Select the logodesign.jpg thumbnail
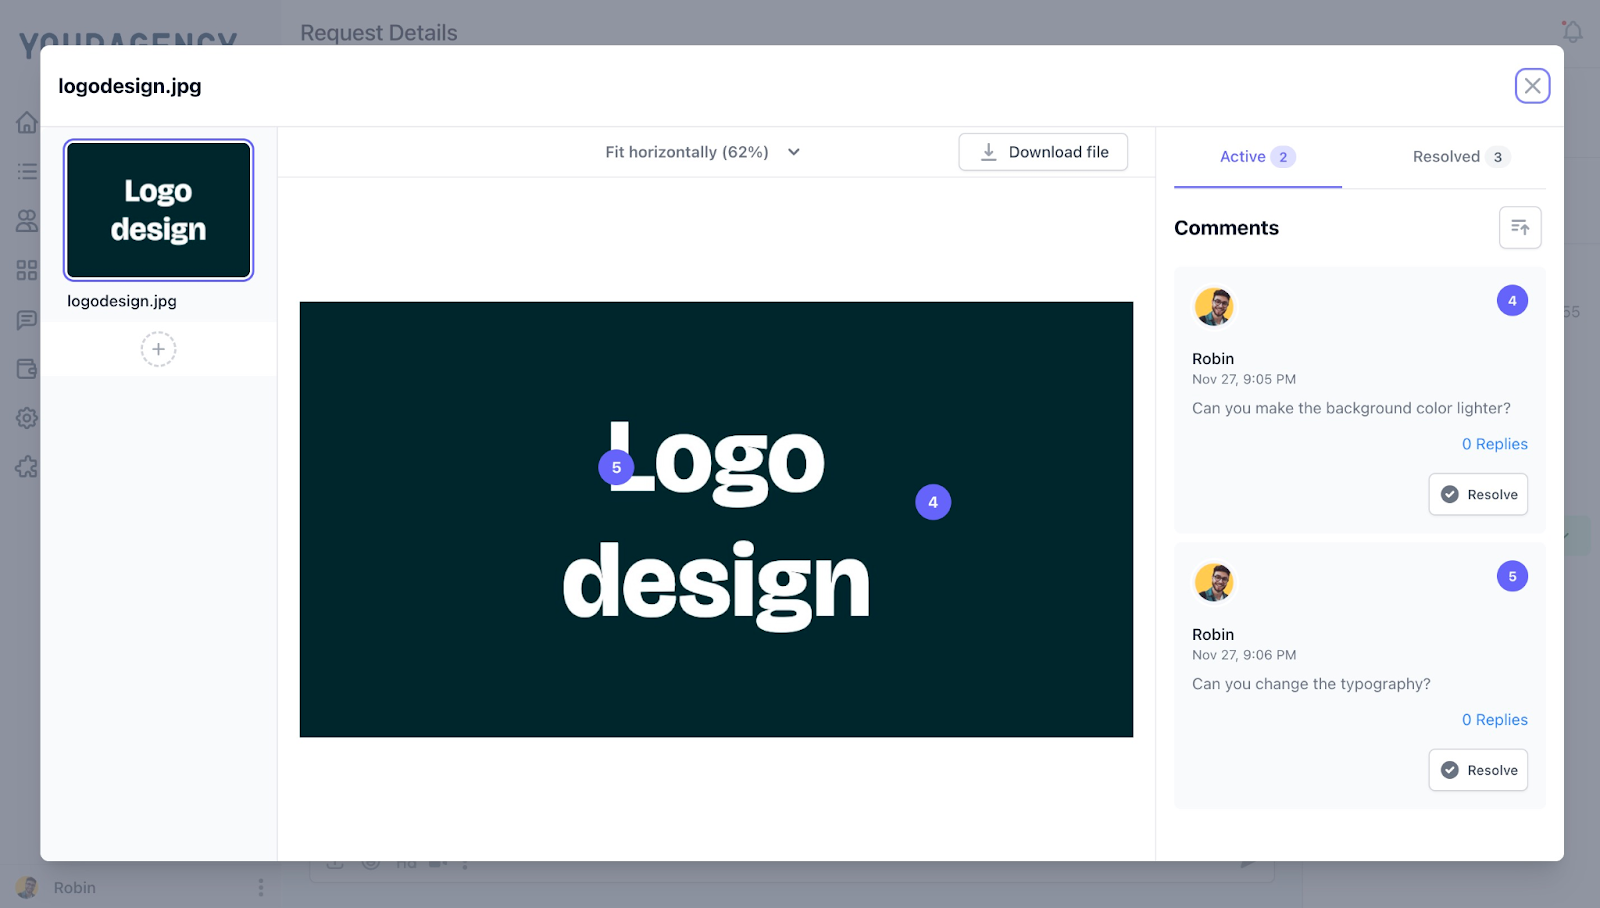This screenshot has width=1600, height=908. (x=158, y=209)
